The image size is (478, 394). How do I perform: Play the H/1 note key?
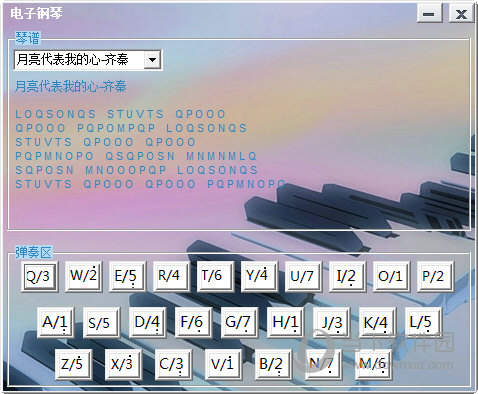click(285, 323)
